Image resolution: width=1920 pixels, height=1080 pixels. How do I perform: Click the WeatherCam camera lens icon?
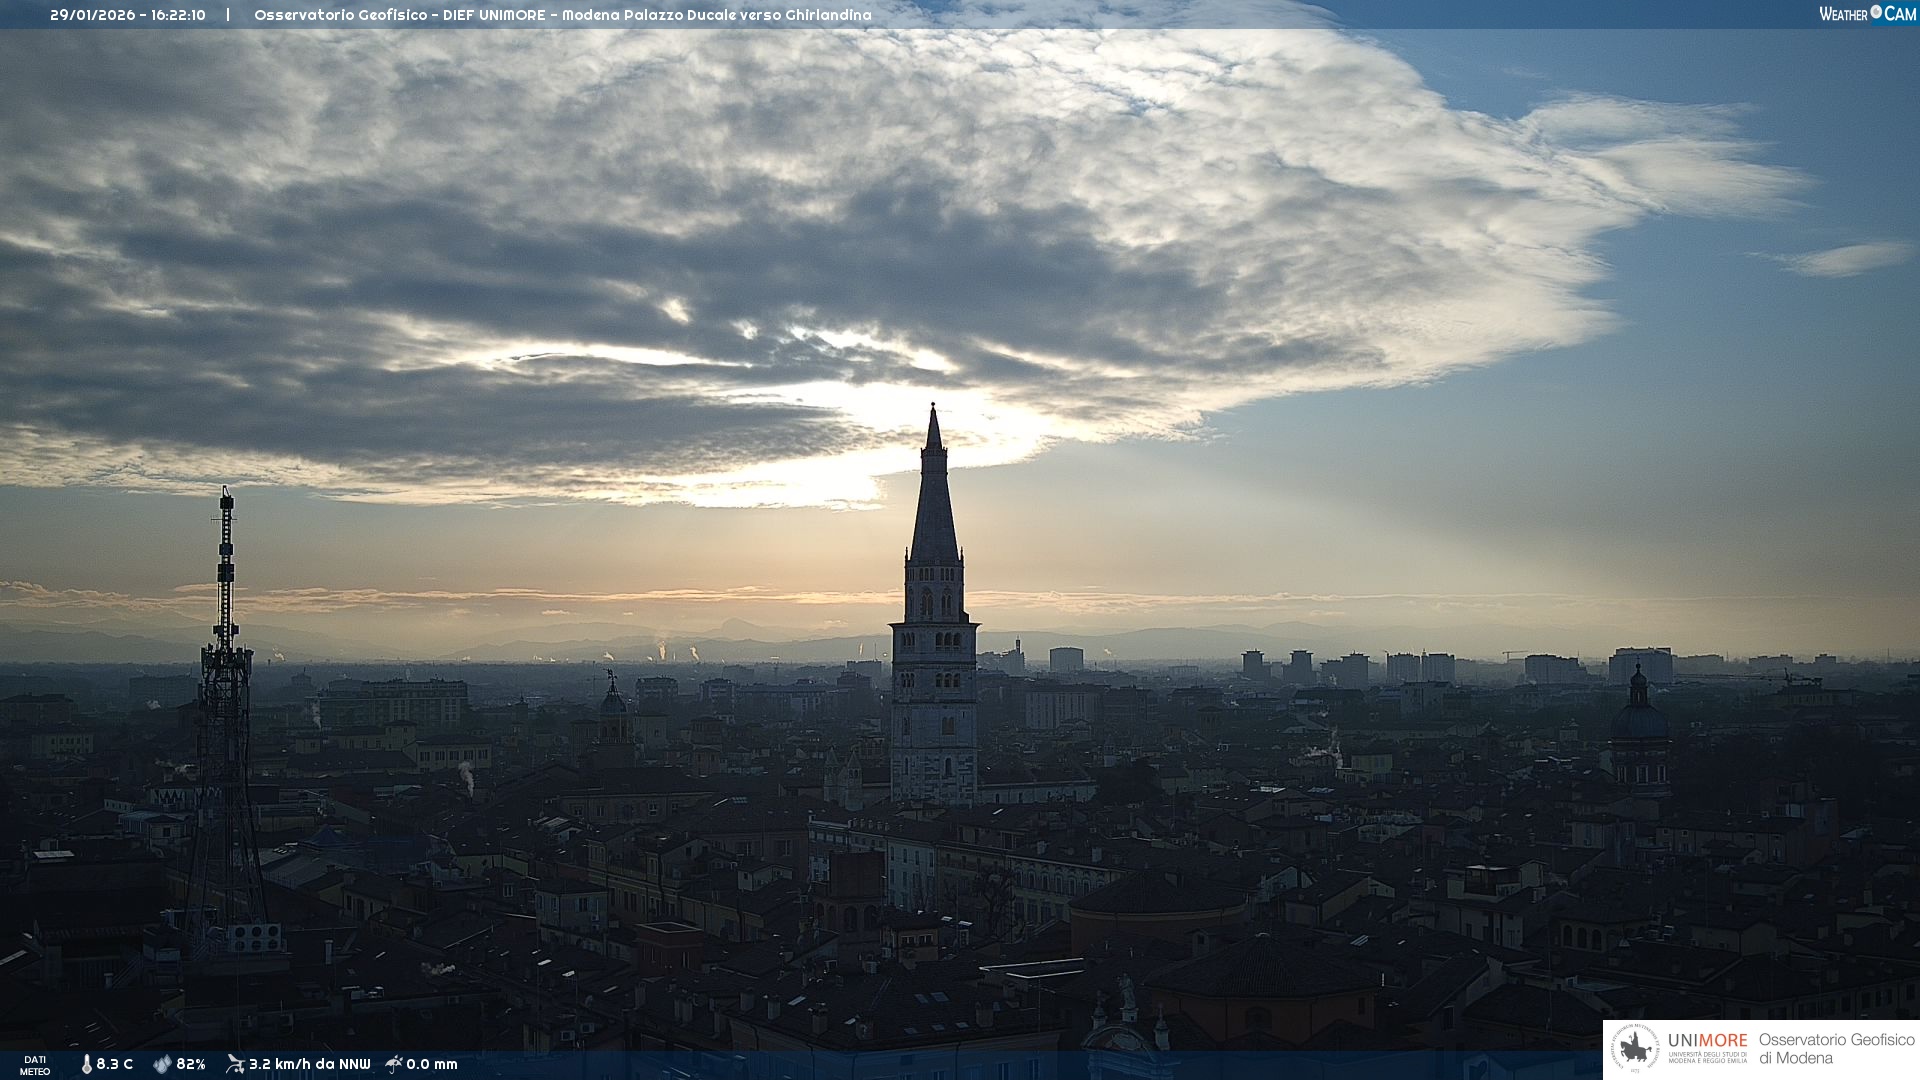point(1876,13)
